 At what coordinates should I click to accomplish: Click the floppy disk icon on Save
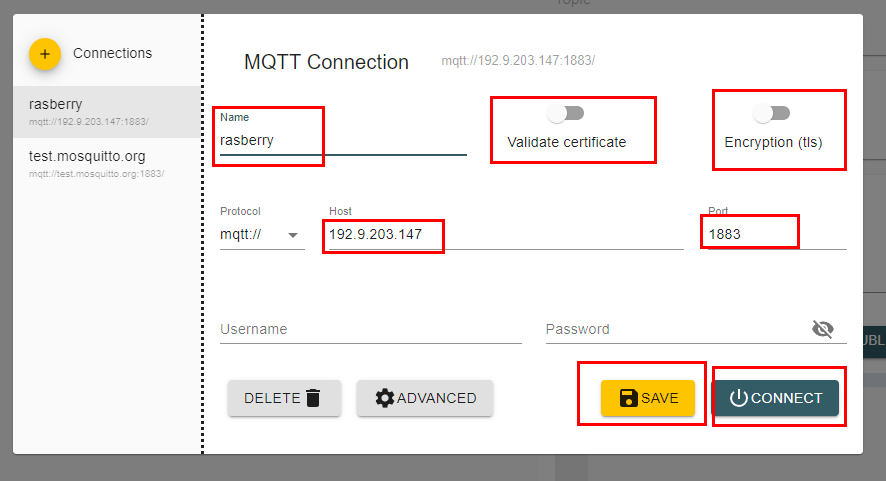628,398
